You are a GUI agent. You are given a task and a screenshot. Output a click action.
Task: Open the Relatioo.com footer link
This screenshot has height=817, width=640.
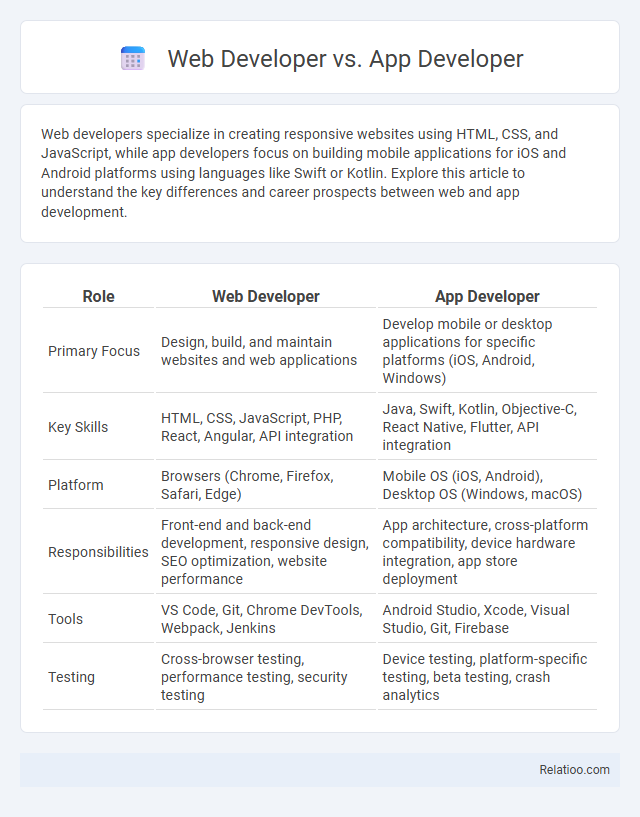point(574,770)
